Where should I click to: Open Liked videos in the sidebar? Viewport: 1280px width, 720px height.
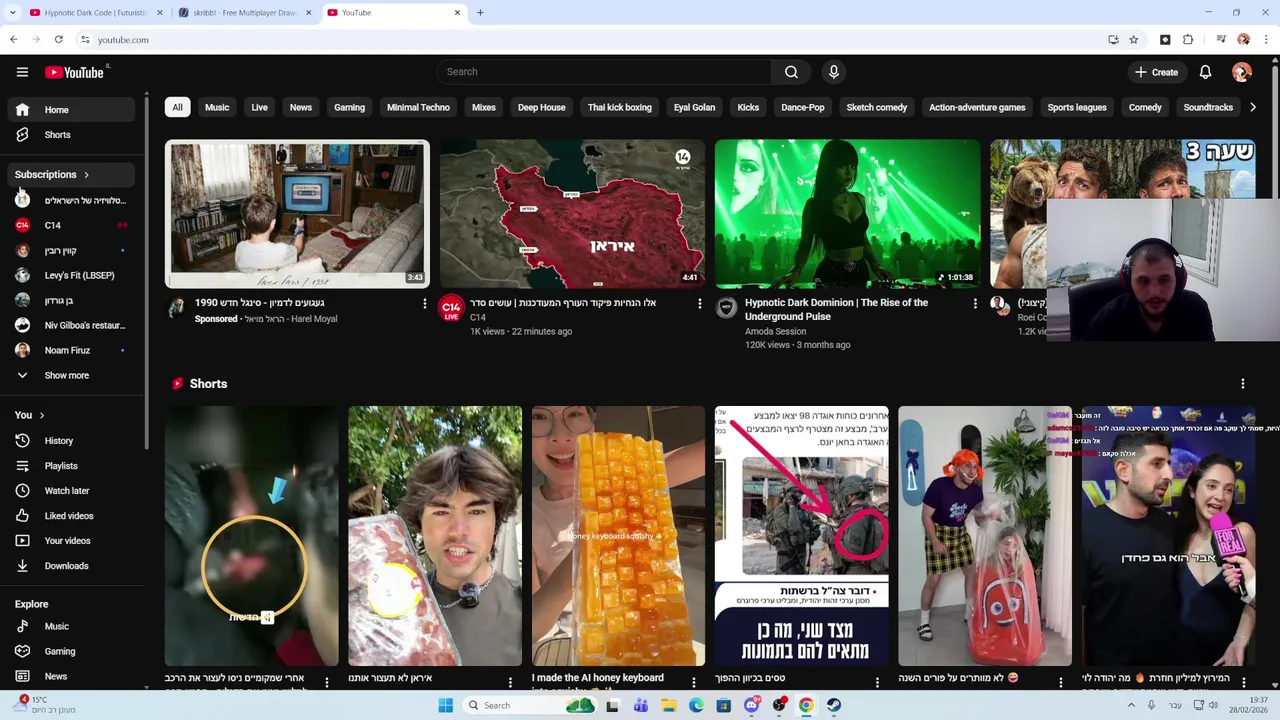[x=71, y=516]
